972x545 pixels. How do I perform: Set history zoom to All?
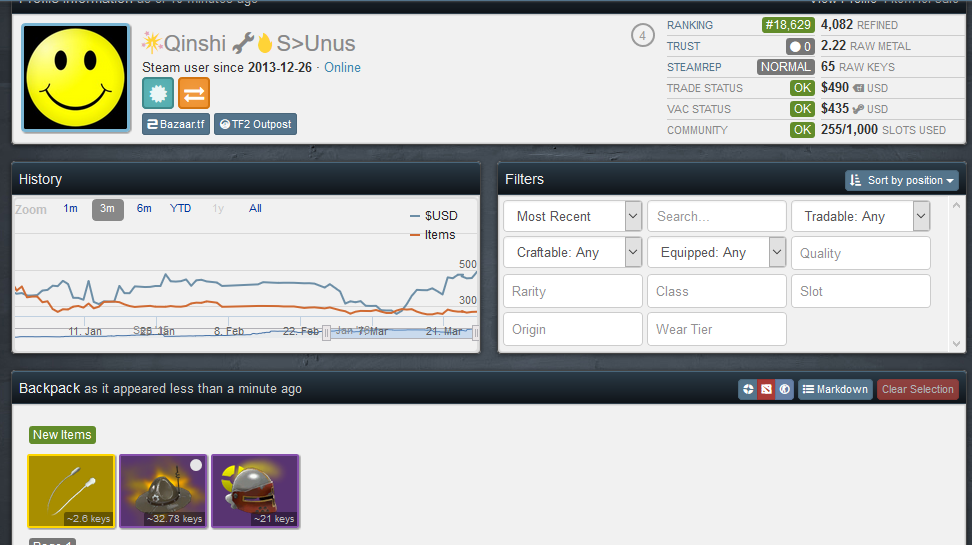tap(255, 209)
